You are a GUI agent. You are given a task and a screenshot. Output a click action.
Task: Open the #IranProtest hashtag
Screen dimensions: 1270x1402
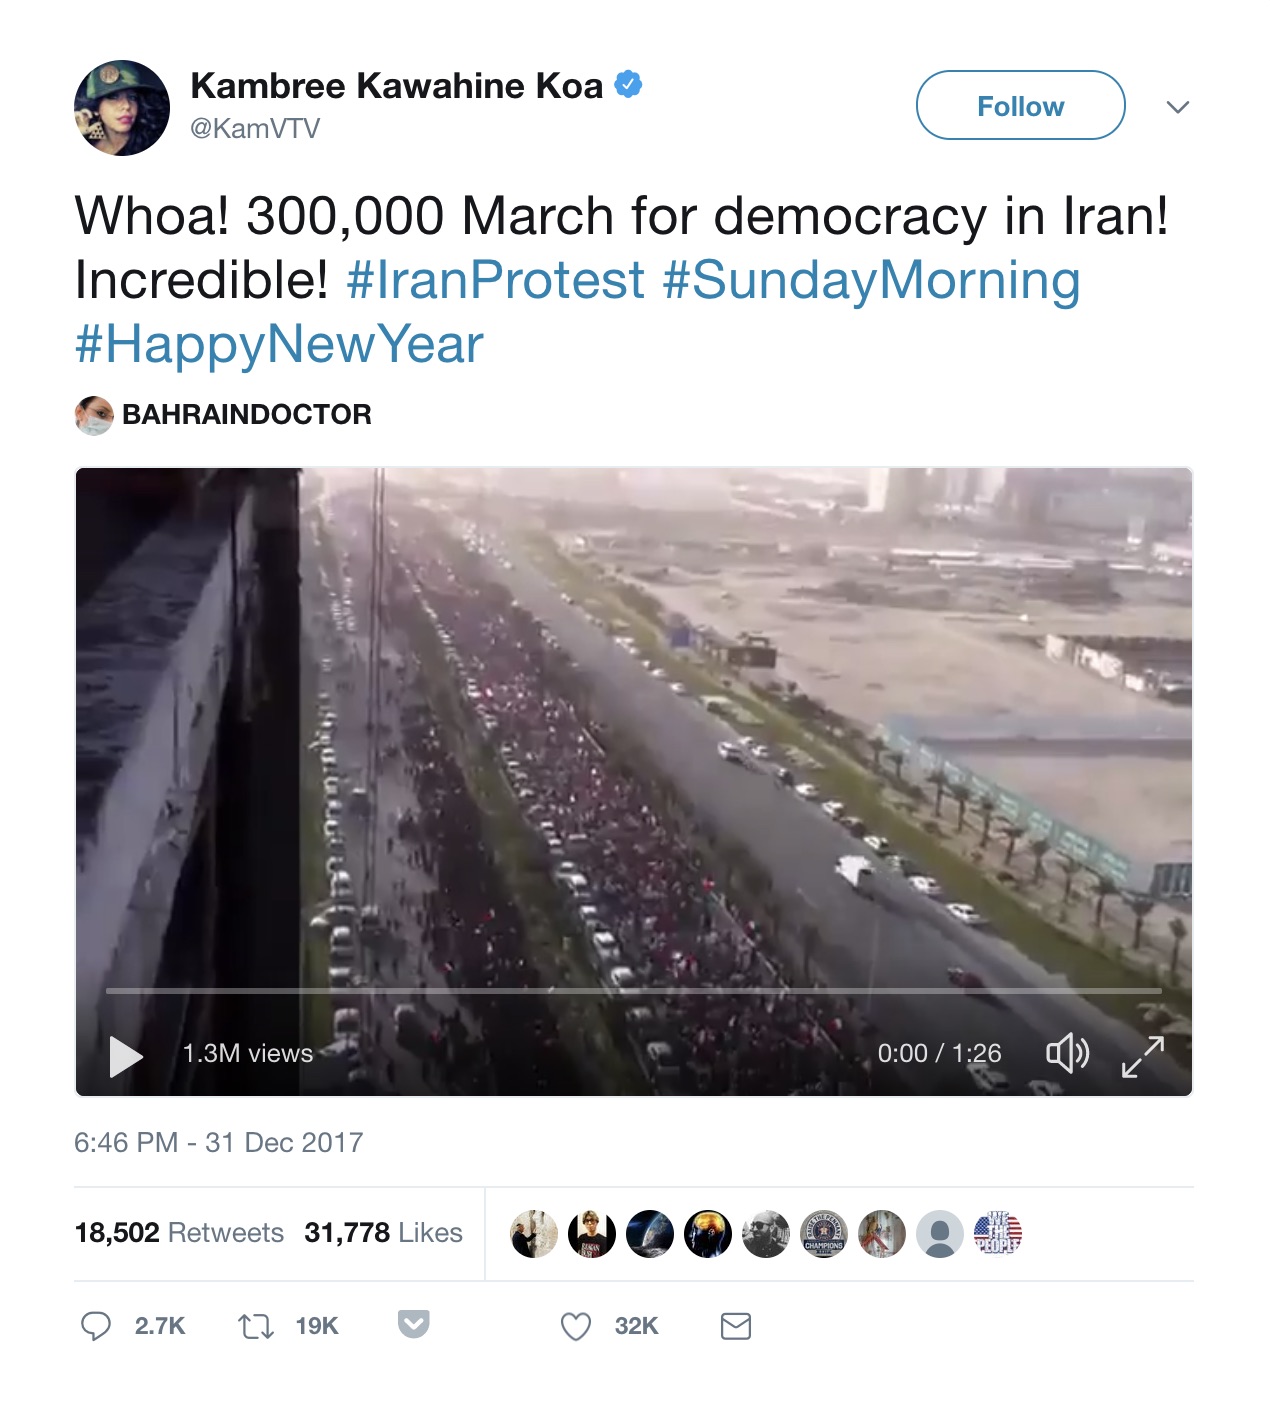(x=495, y=280)
